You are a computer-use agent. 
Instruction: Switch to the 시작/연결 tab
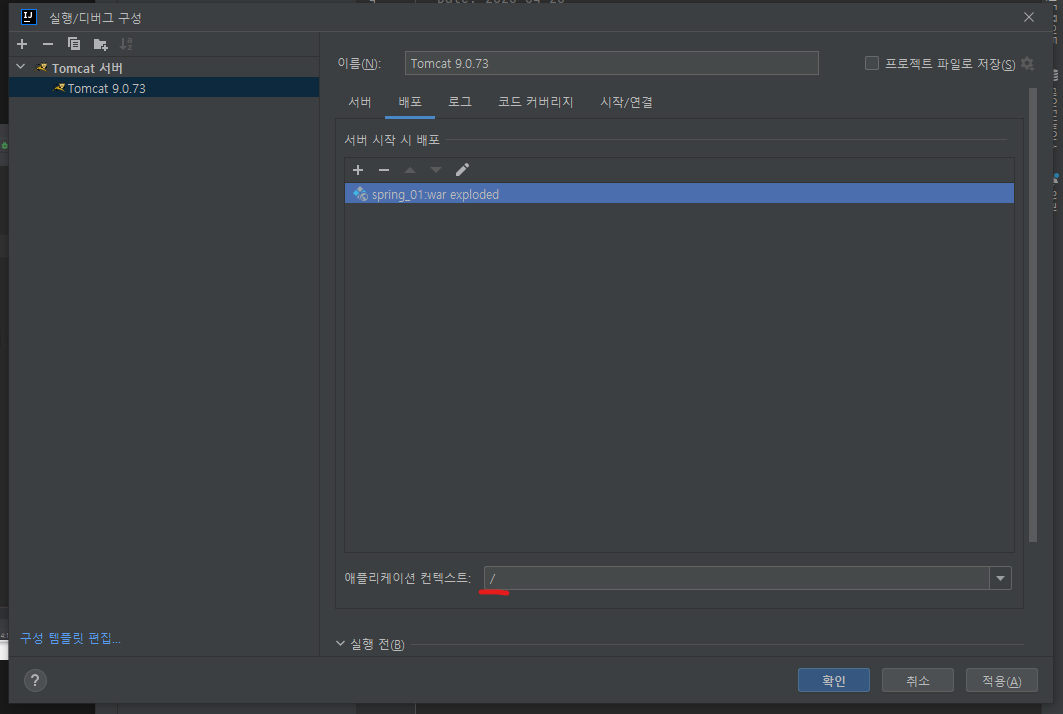(626, 102)
